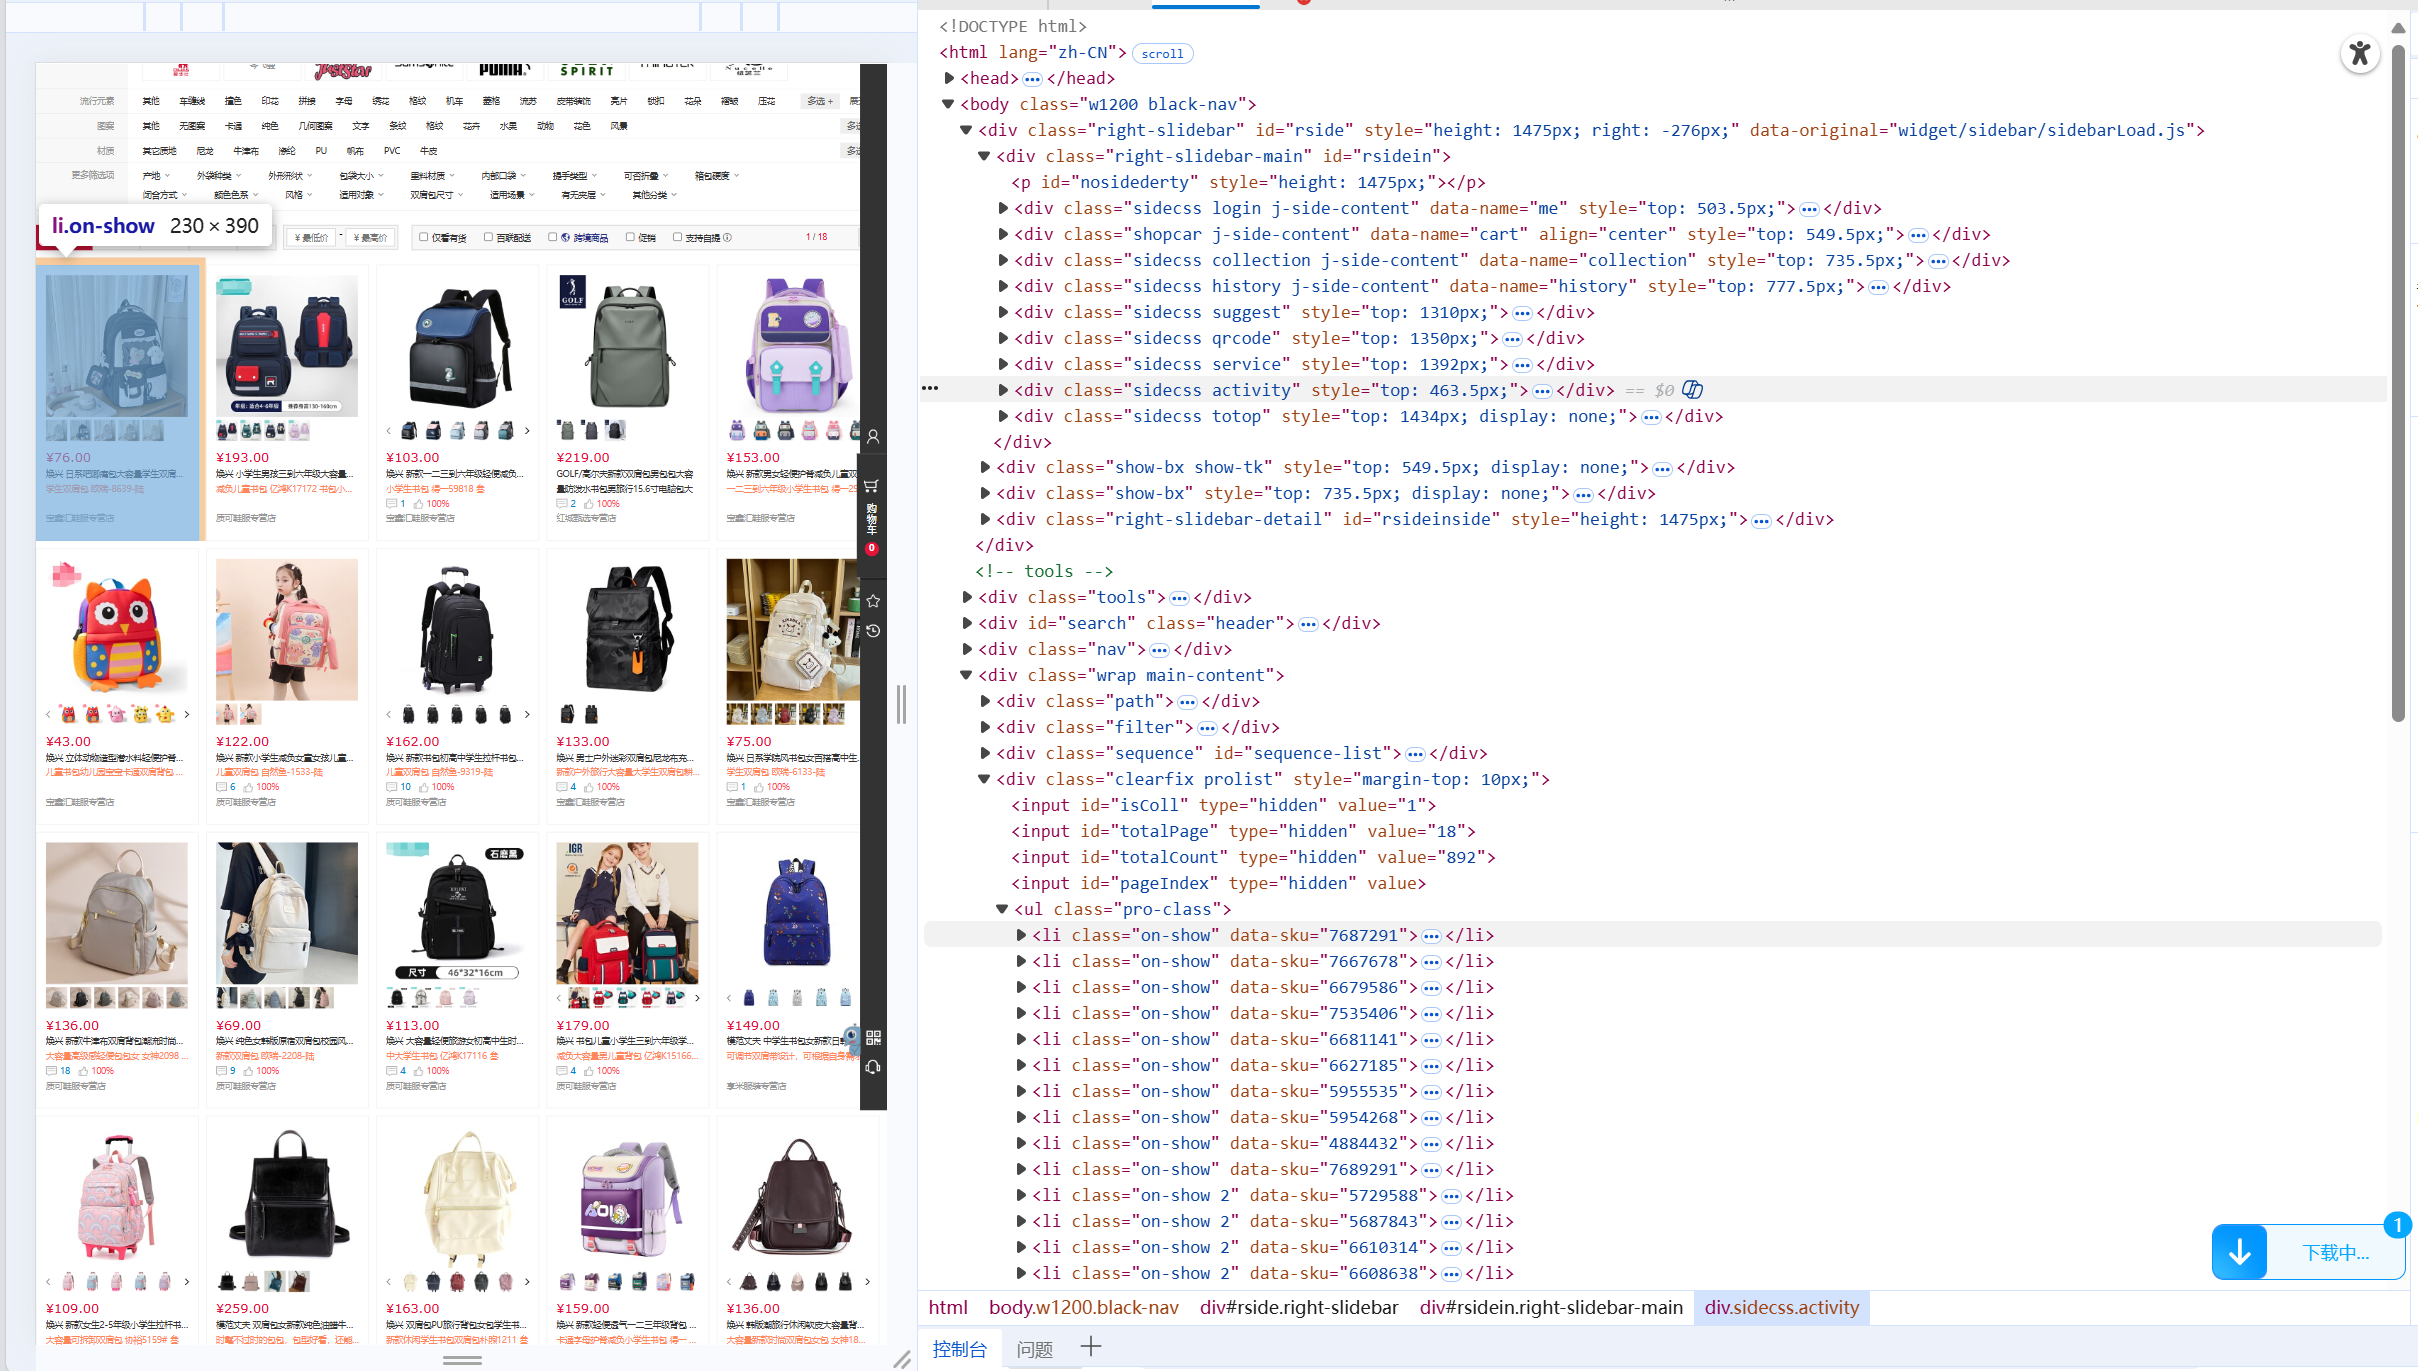This screenshot has width=2418, height=1371.
Task: Collapse the ul pro-class node
Action: coord(1002,909)
